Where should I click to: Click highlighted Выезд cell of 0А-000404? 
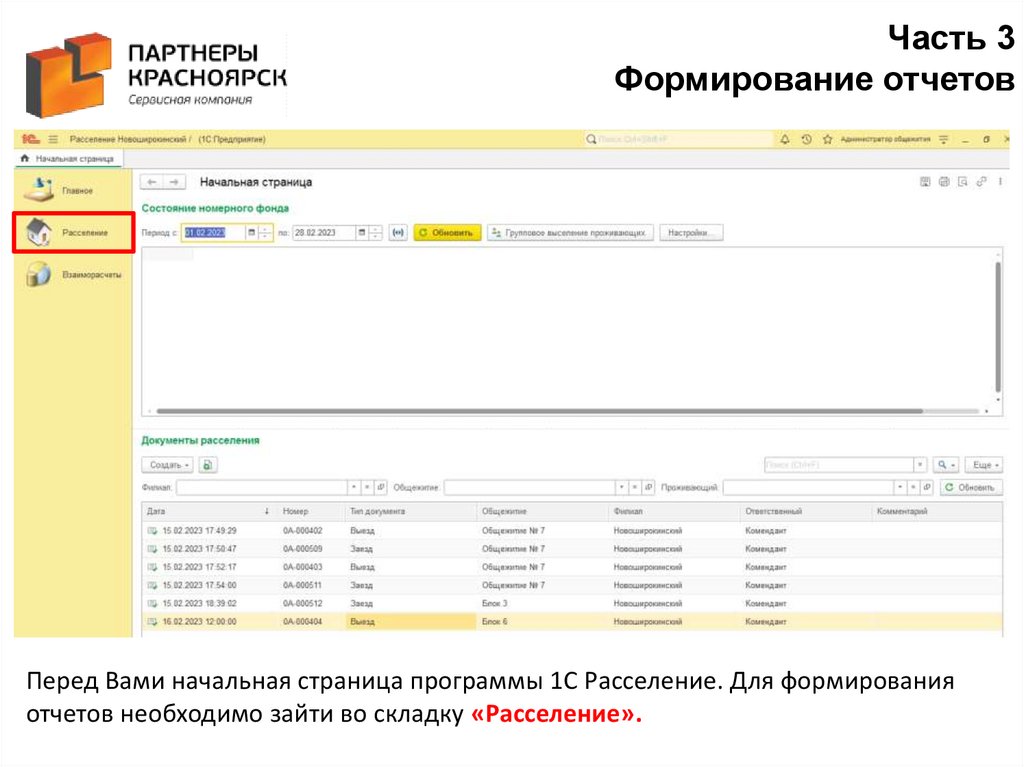(x=411, y=622)
